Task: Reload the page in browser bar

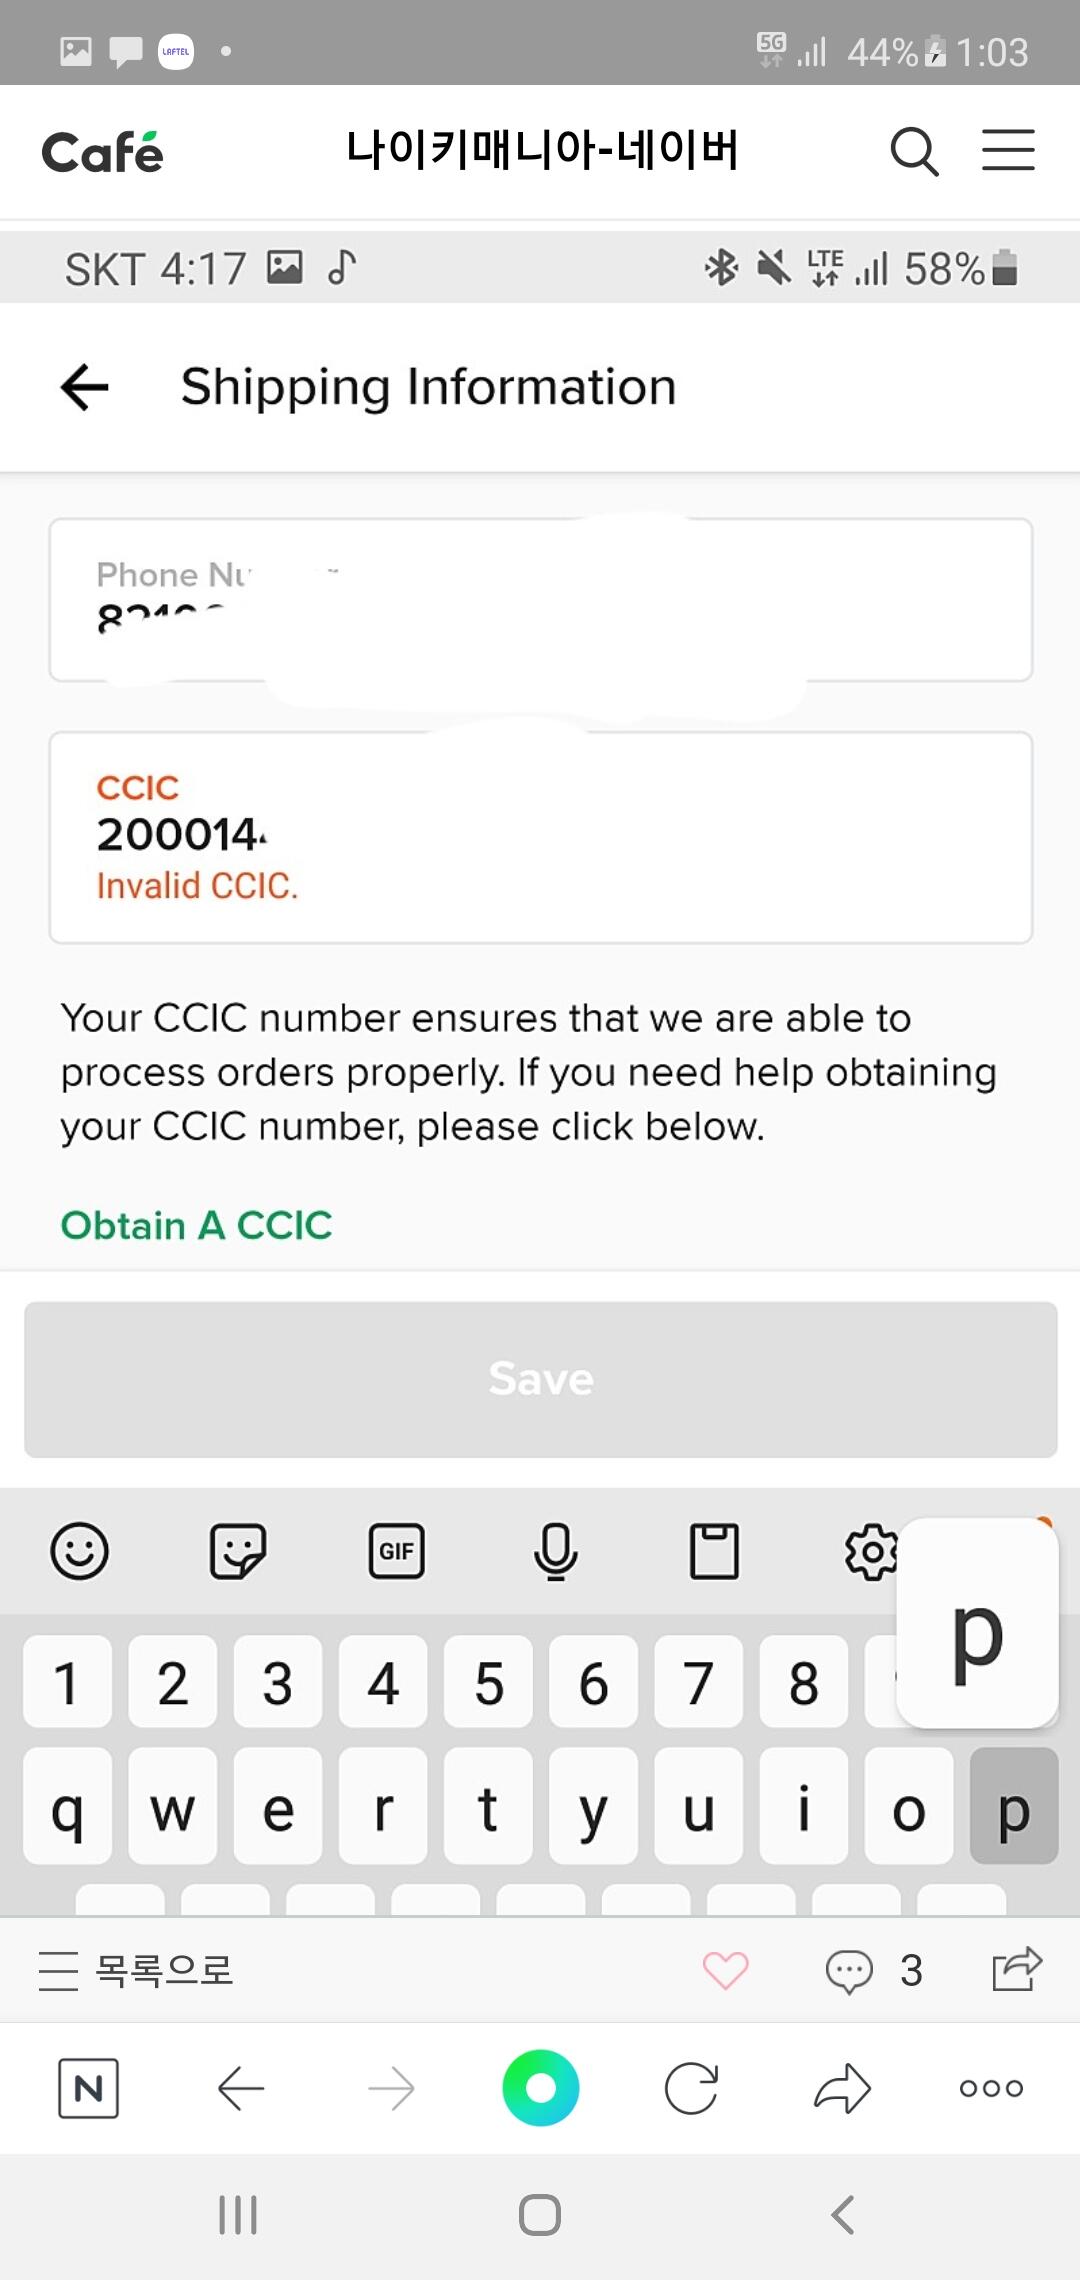Action: tap(691, 2088)
